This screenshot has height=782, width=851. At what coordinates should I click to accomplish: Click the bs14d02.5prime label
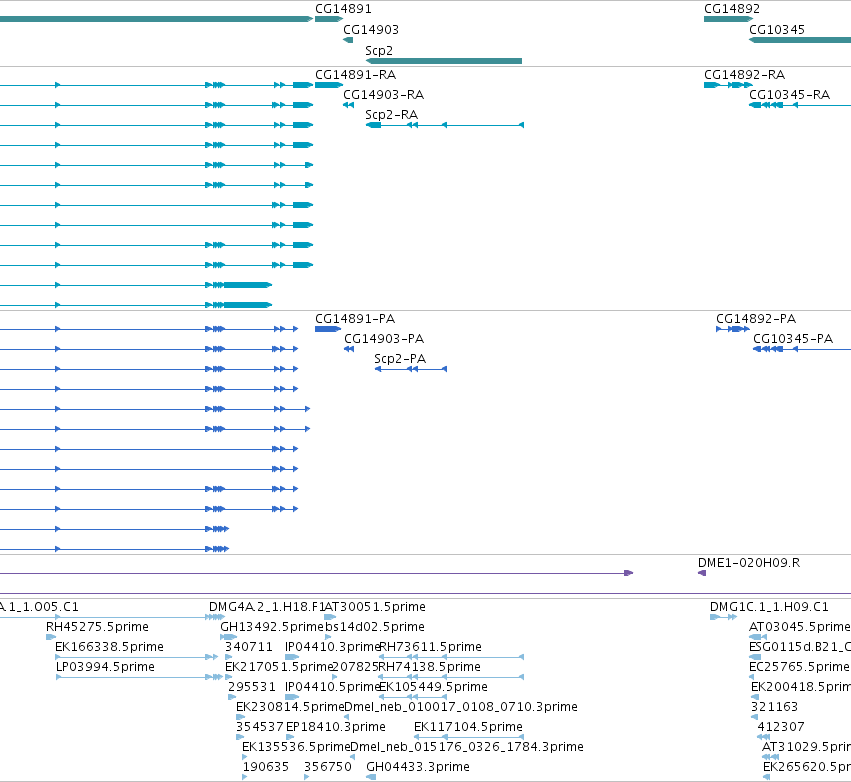coord(375,627)
